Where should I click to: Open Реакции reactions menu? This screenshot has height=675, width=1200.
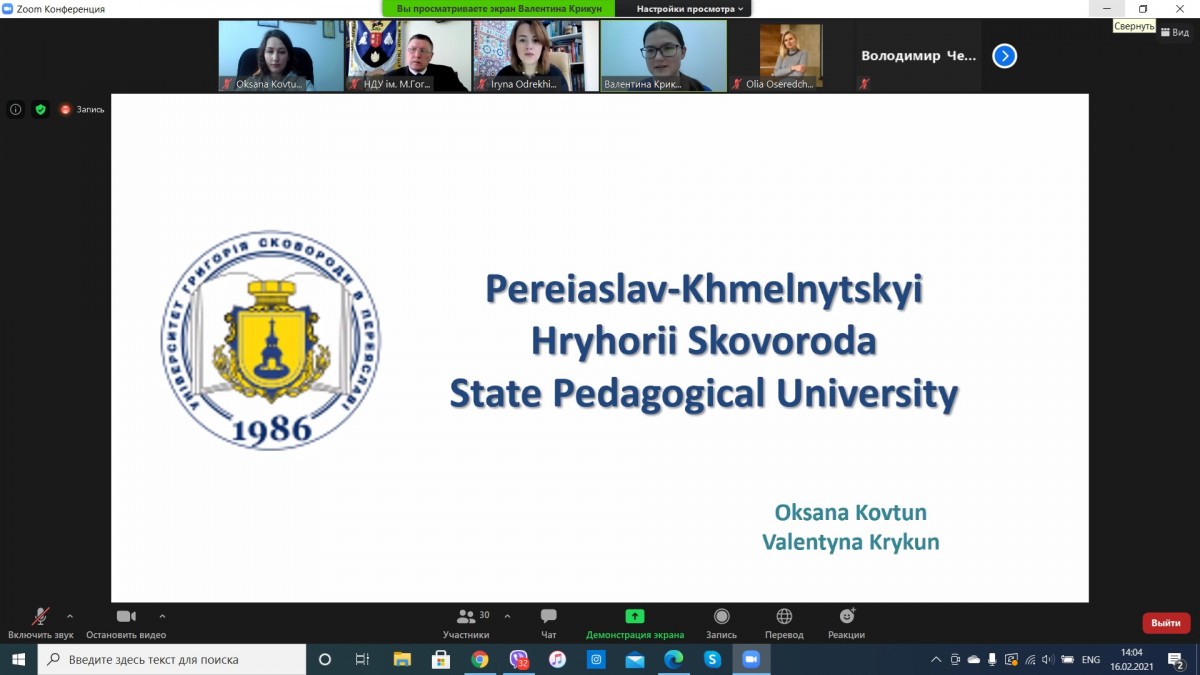846,623
